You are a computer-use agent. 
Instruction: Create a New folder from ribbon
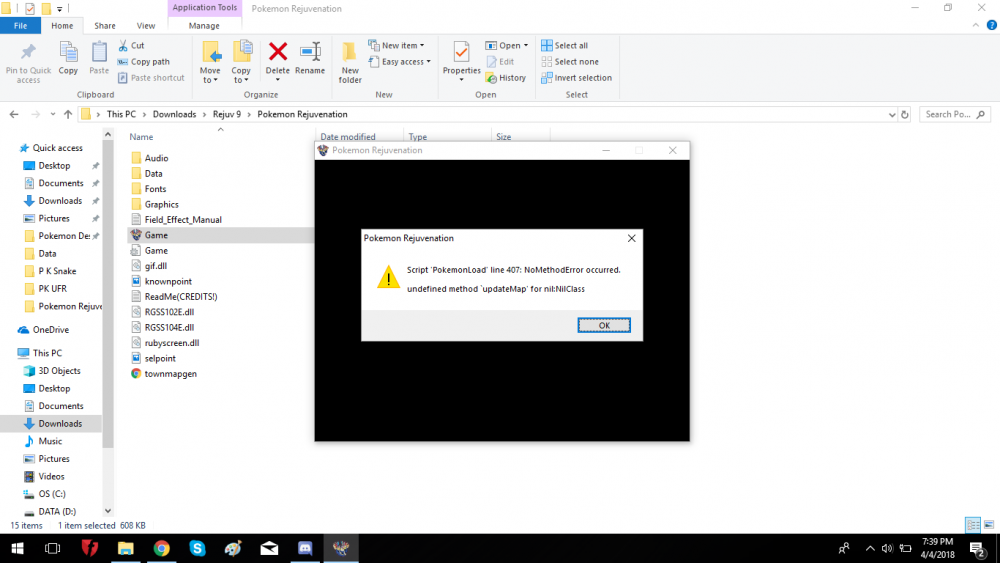point(349,62)
